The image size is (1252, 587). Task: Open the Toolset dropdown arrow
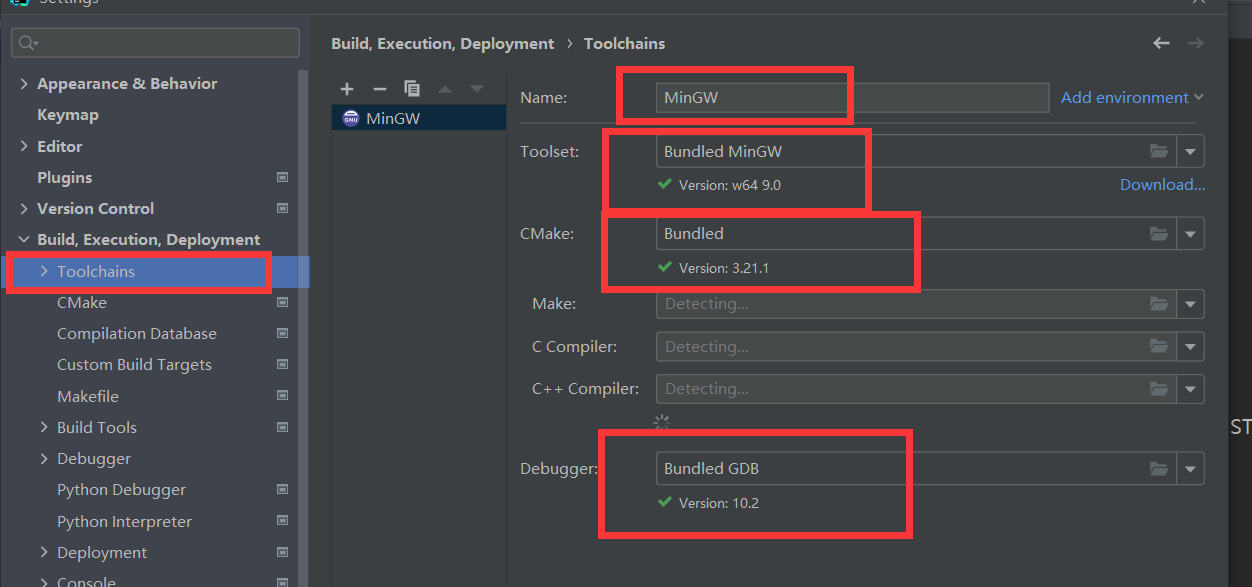pyautogui.click(x=1190, y=152)
